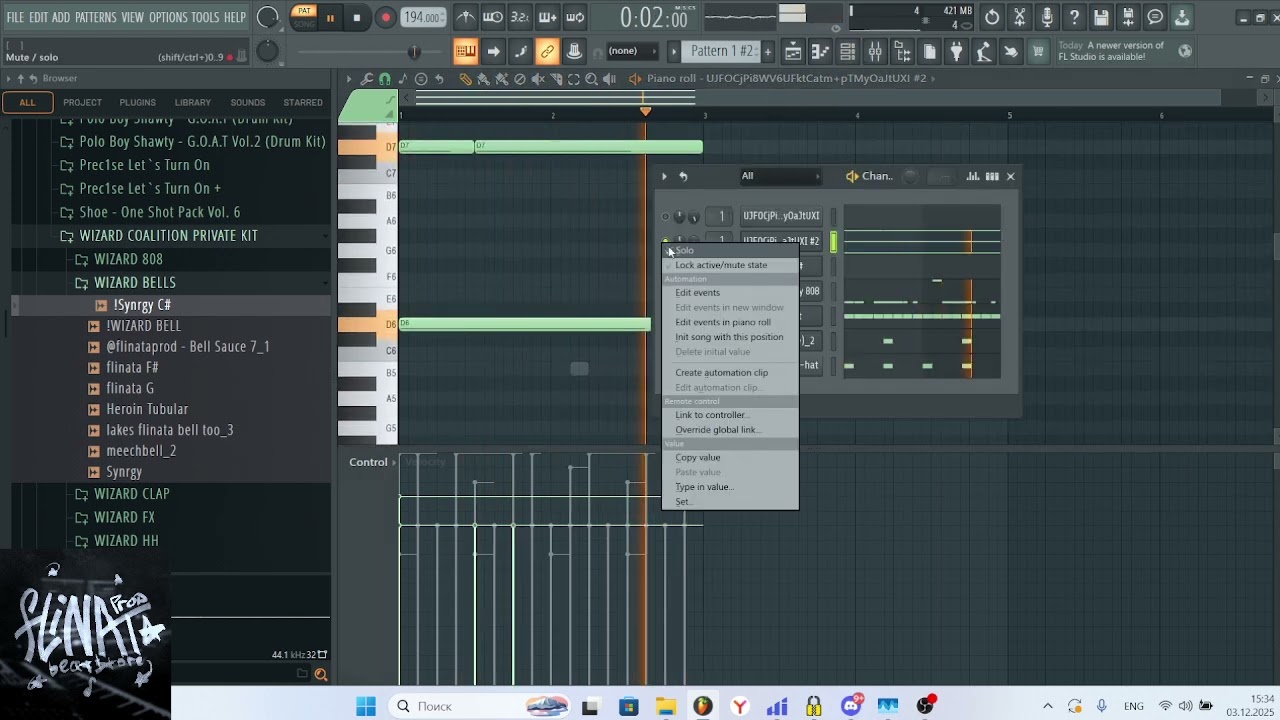
Task: Select the piano roll Paint brush tool
Action: click(x=483, y=79)
